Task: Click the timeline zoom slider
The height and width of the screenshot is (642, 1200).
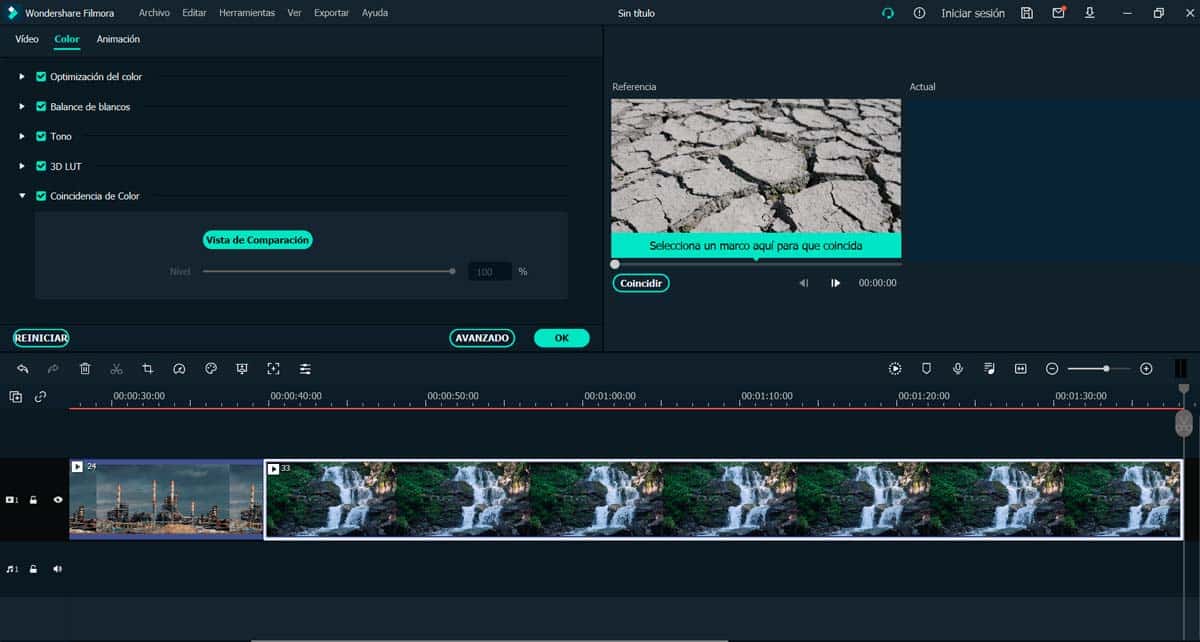Action: (x=1098, y=369)
